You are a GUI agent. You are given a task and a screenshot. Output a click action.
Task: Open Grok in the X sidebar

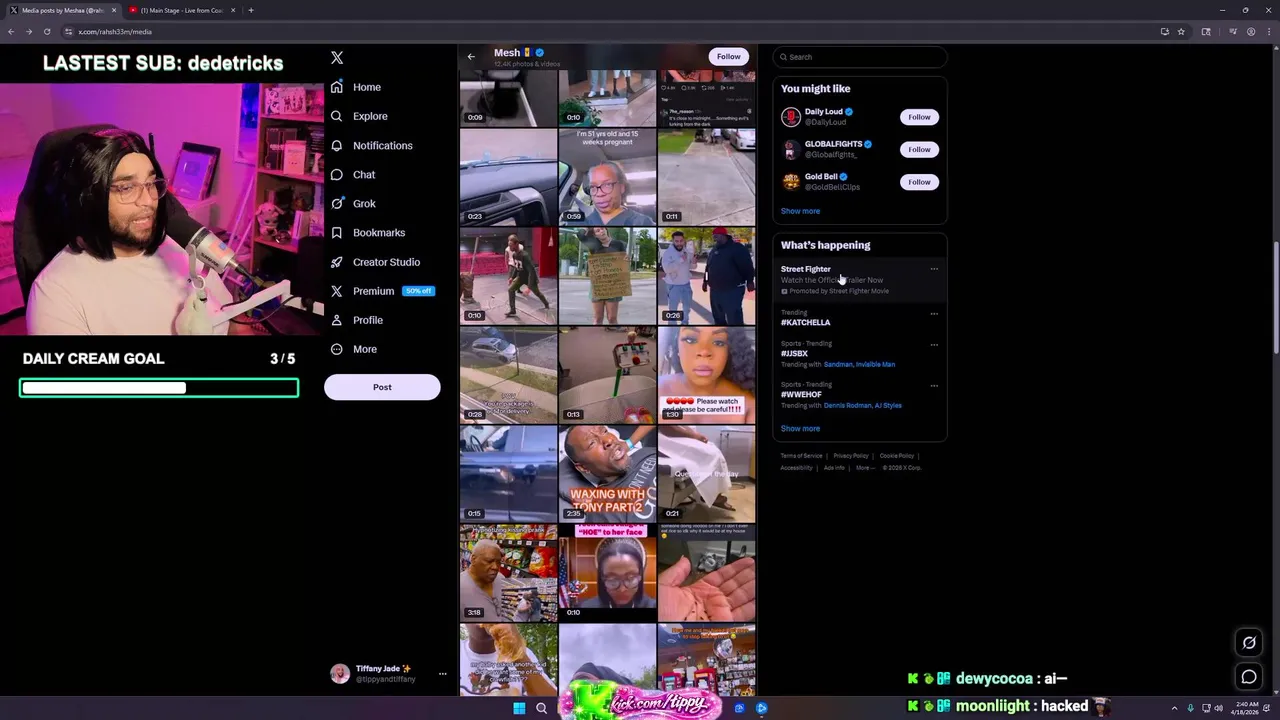tap(353, 203)
